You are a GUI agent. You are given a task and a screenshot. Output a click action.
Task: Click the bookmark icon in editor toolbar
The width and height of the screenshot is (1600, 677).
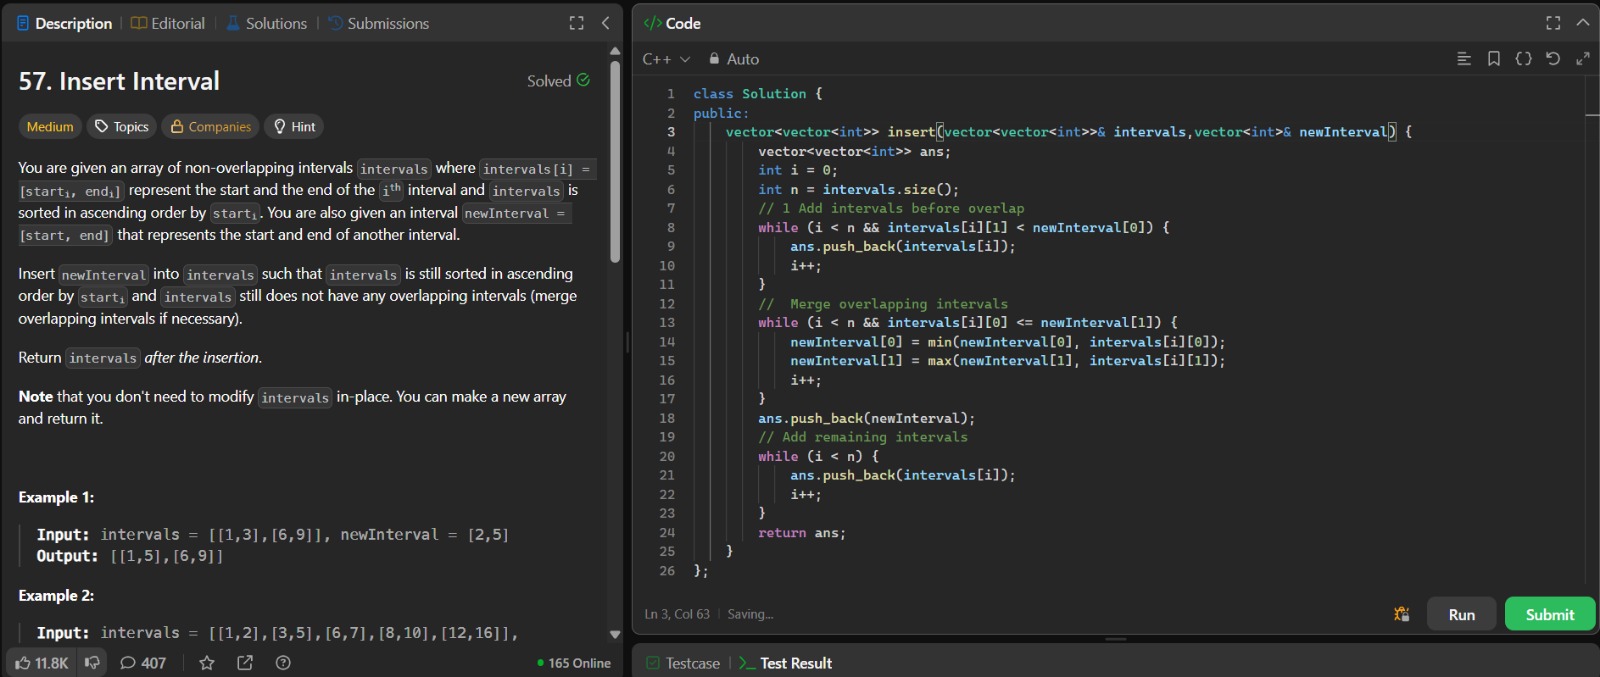point(1493,59)
